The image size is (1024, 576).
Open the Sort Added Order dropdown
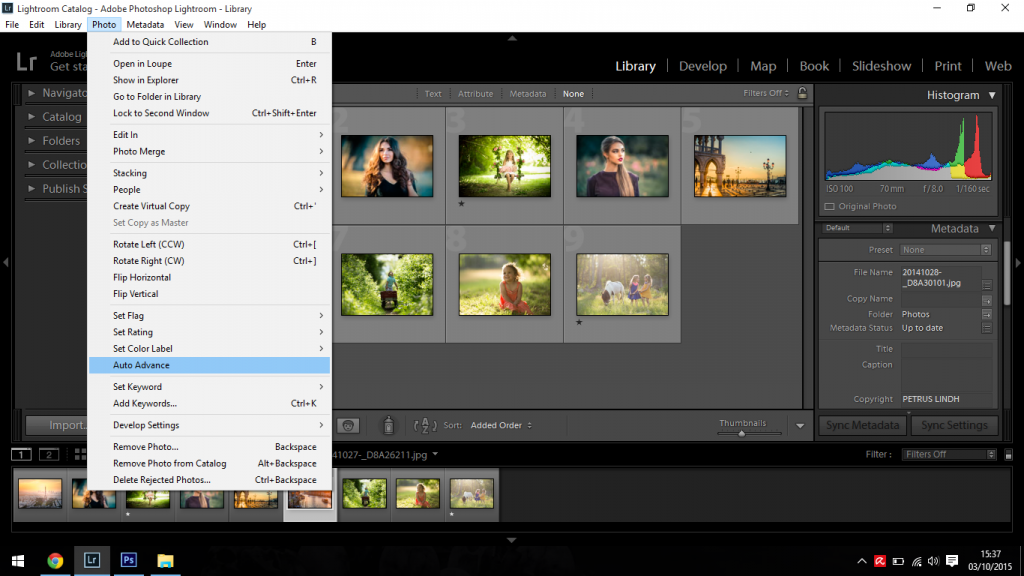pyautogui.click(x=501, y=425)
